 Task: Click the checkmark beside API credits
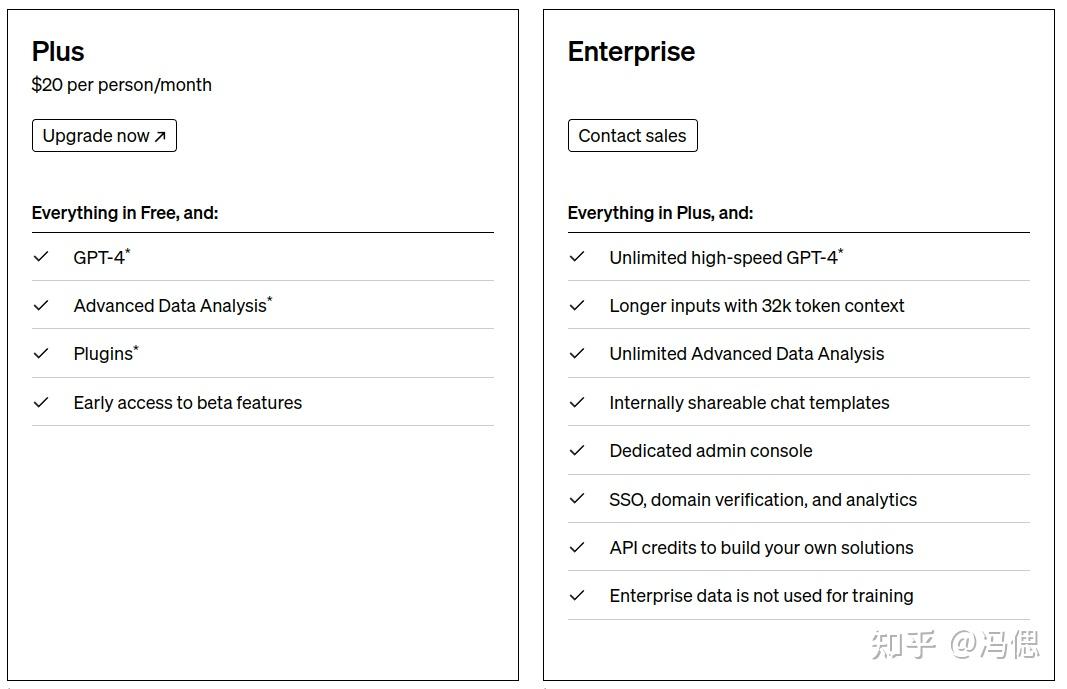pyautogui.click(x=577, y=547)
